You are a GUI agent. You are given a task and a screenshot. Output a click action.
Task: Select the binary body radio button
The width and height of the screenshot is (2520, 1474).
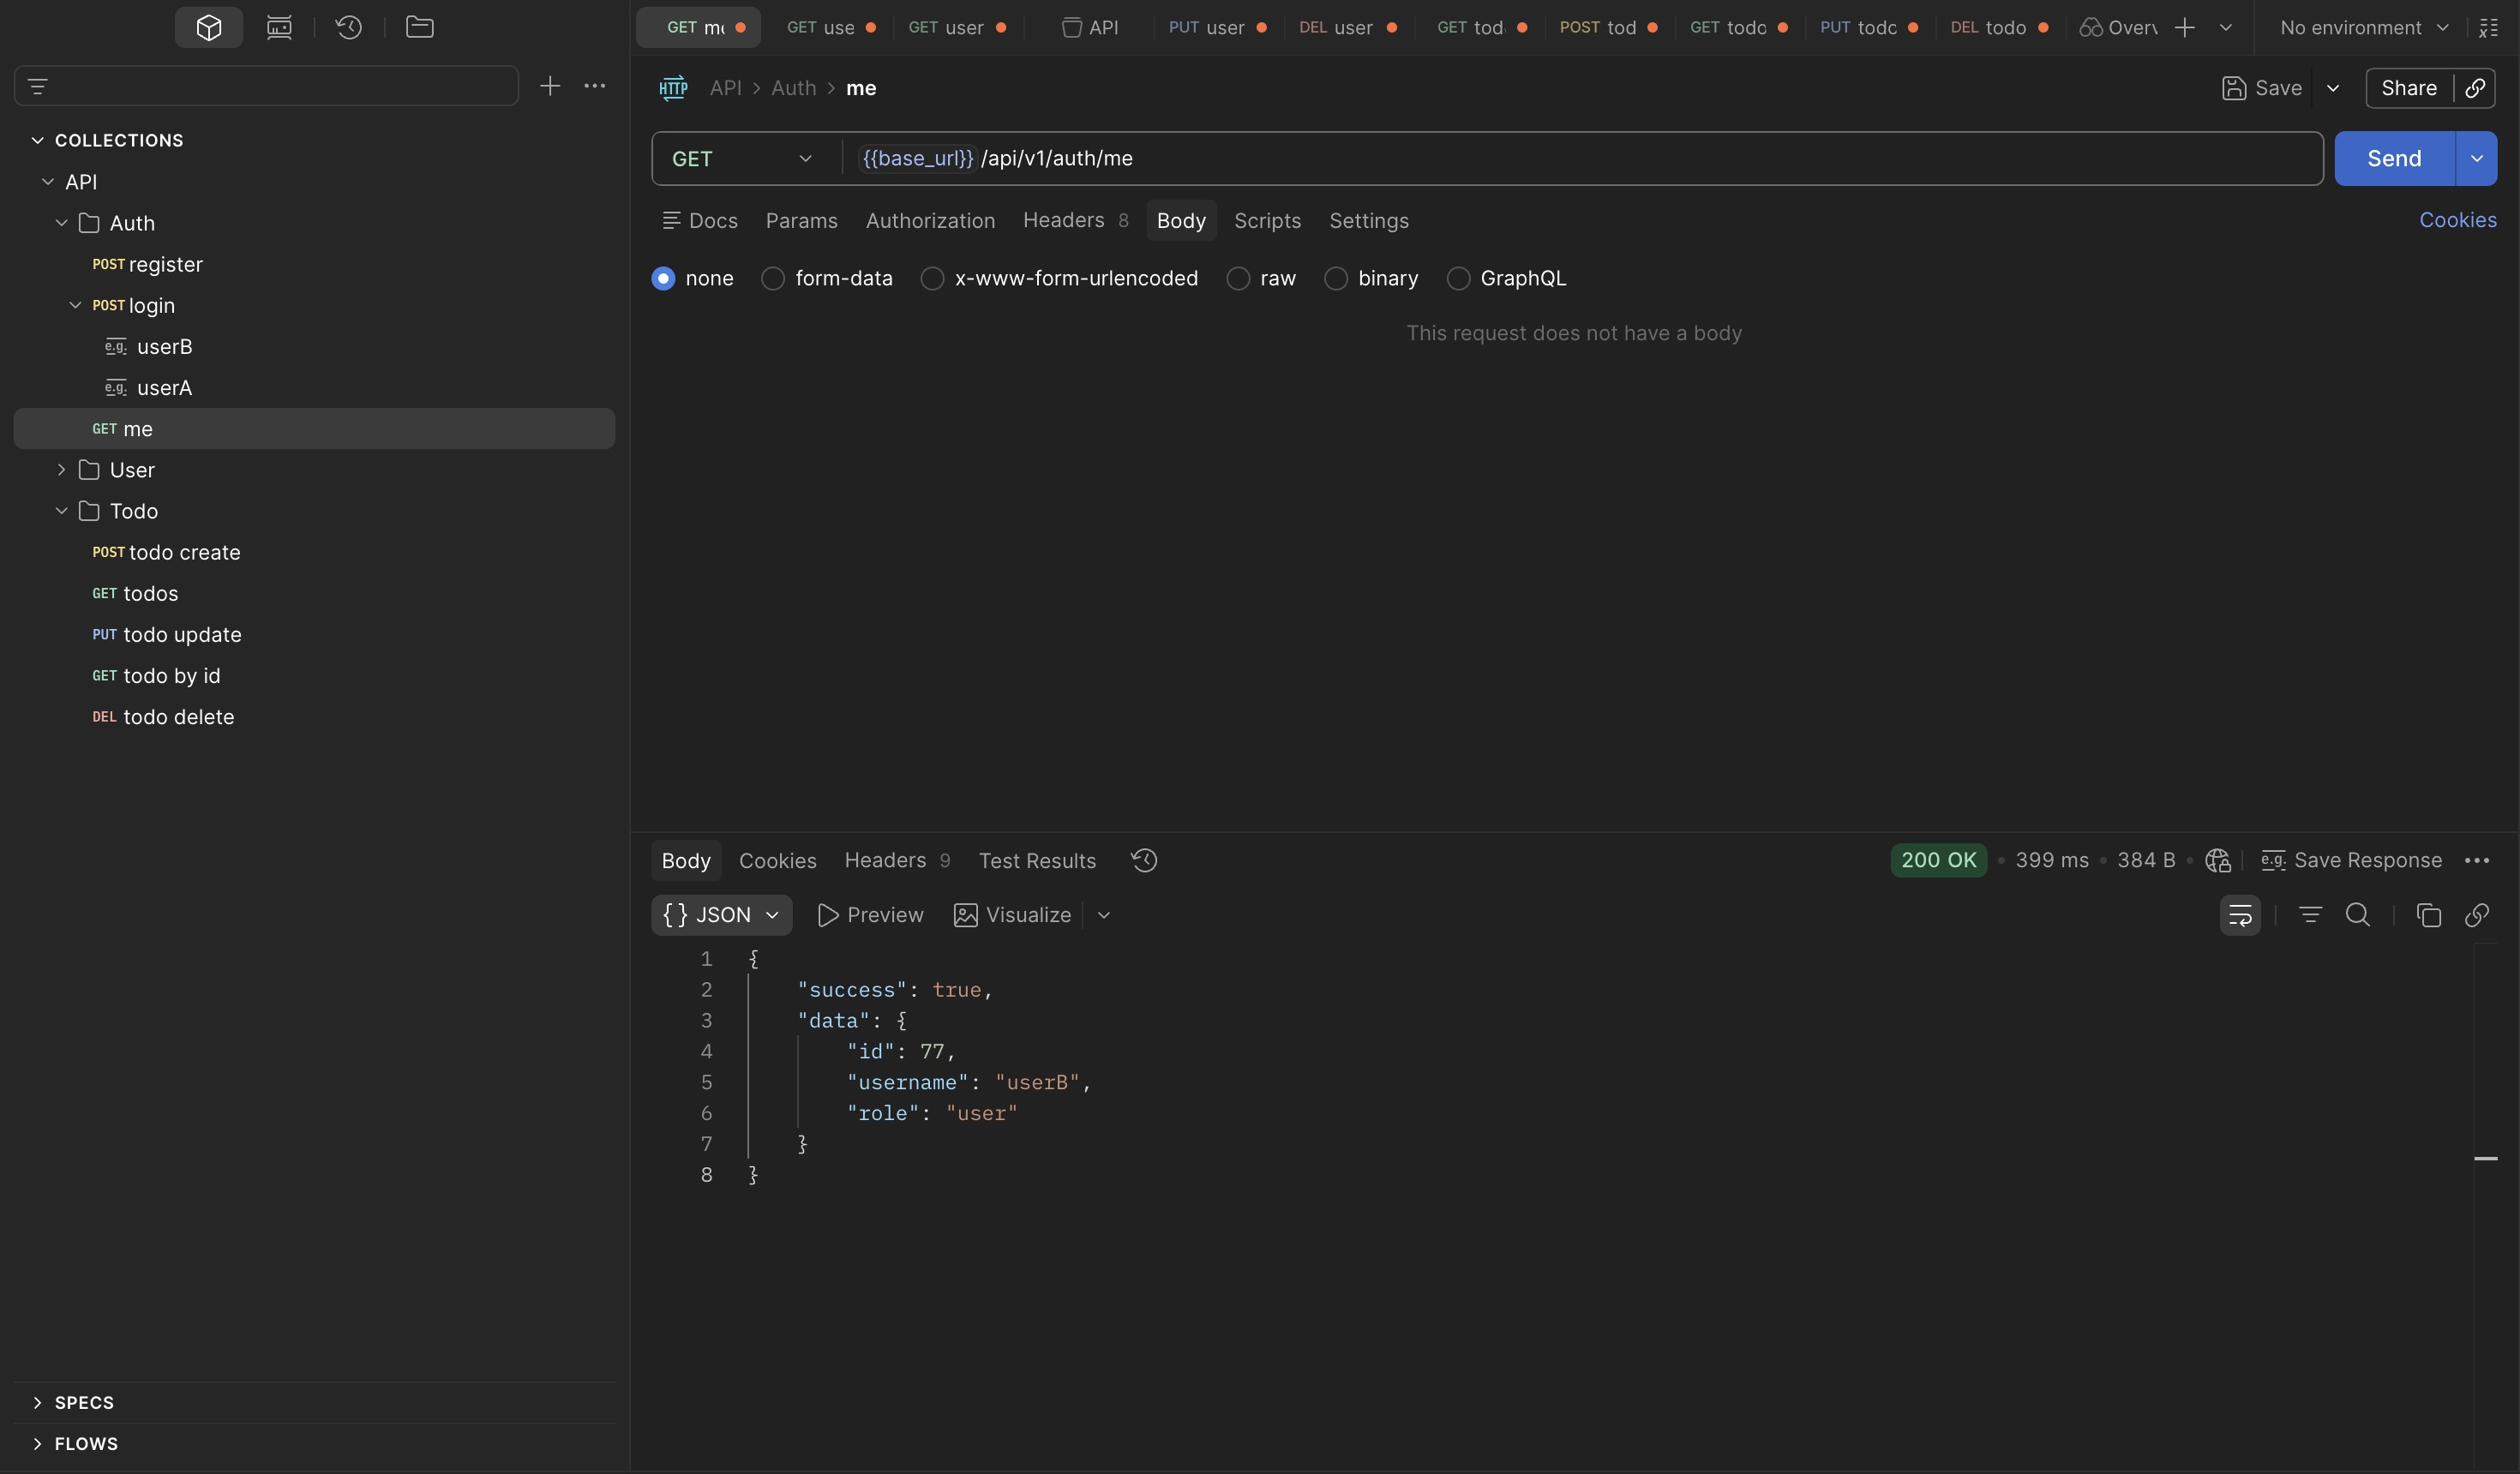click(1336, 278)
